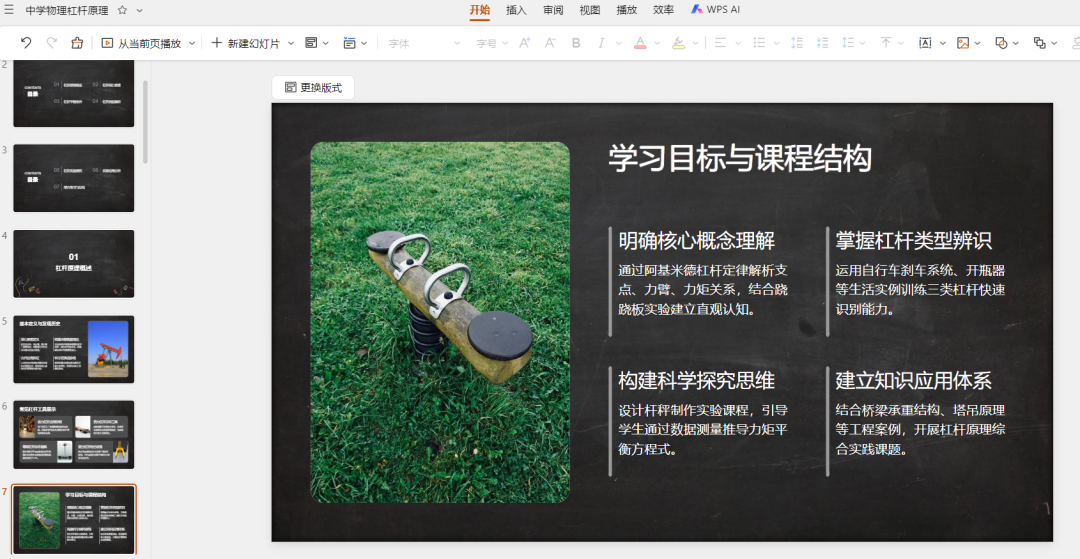Expand the line spacing dropdown arrow
The image size is (1080, 559).
click(x=862, y=43)
